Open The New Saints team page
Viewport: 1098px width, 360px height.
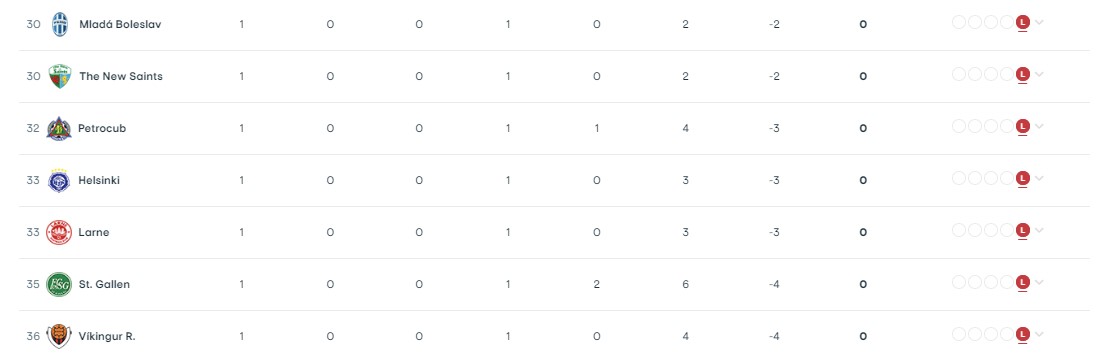click(x=121, y=76)
